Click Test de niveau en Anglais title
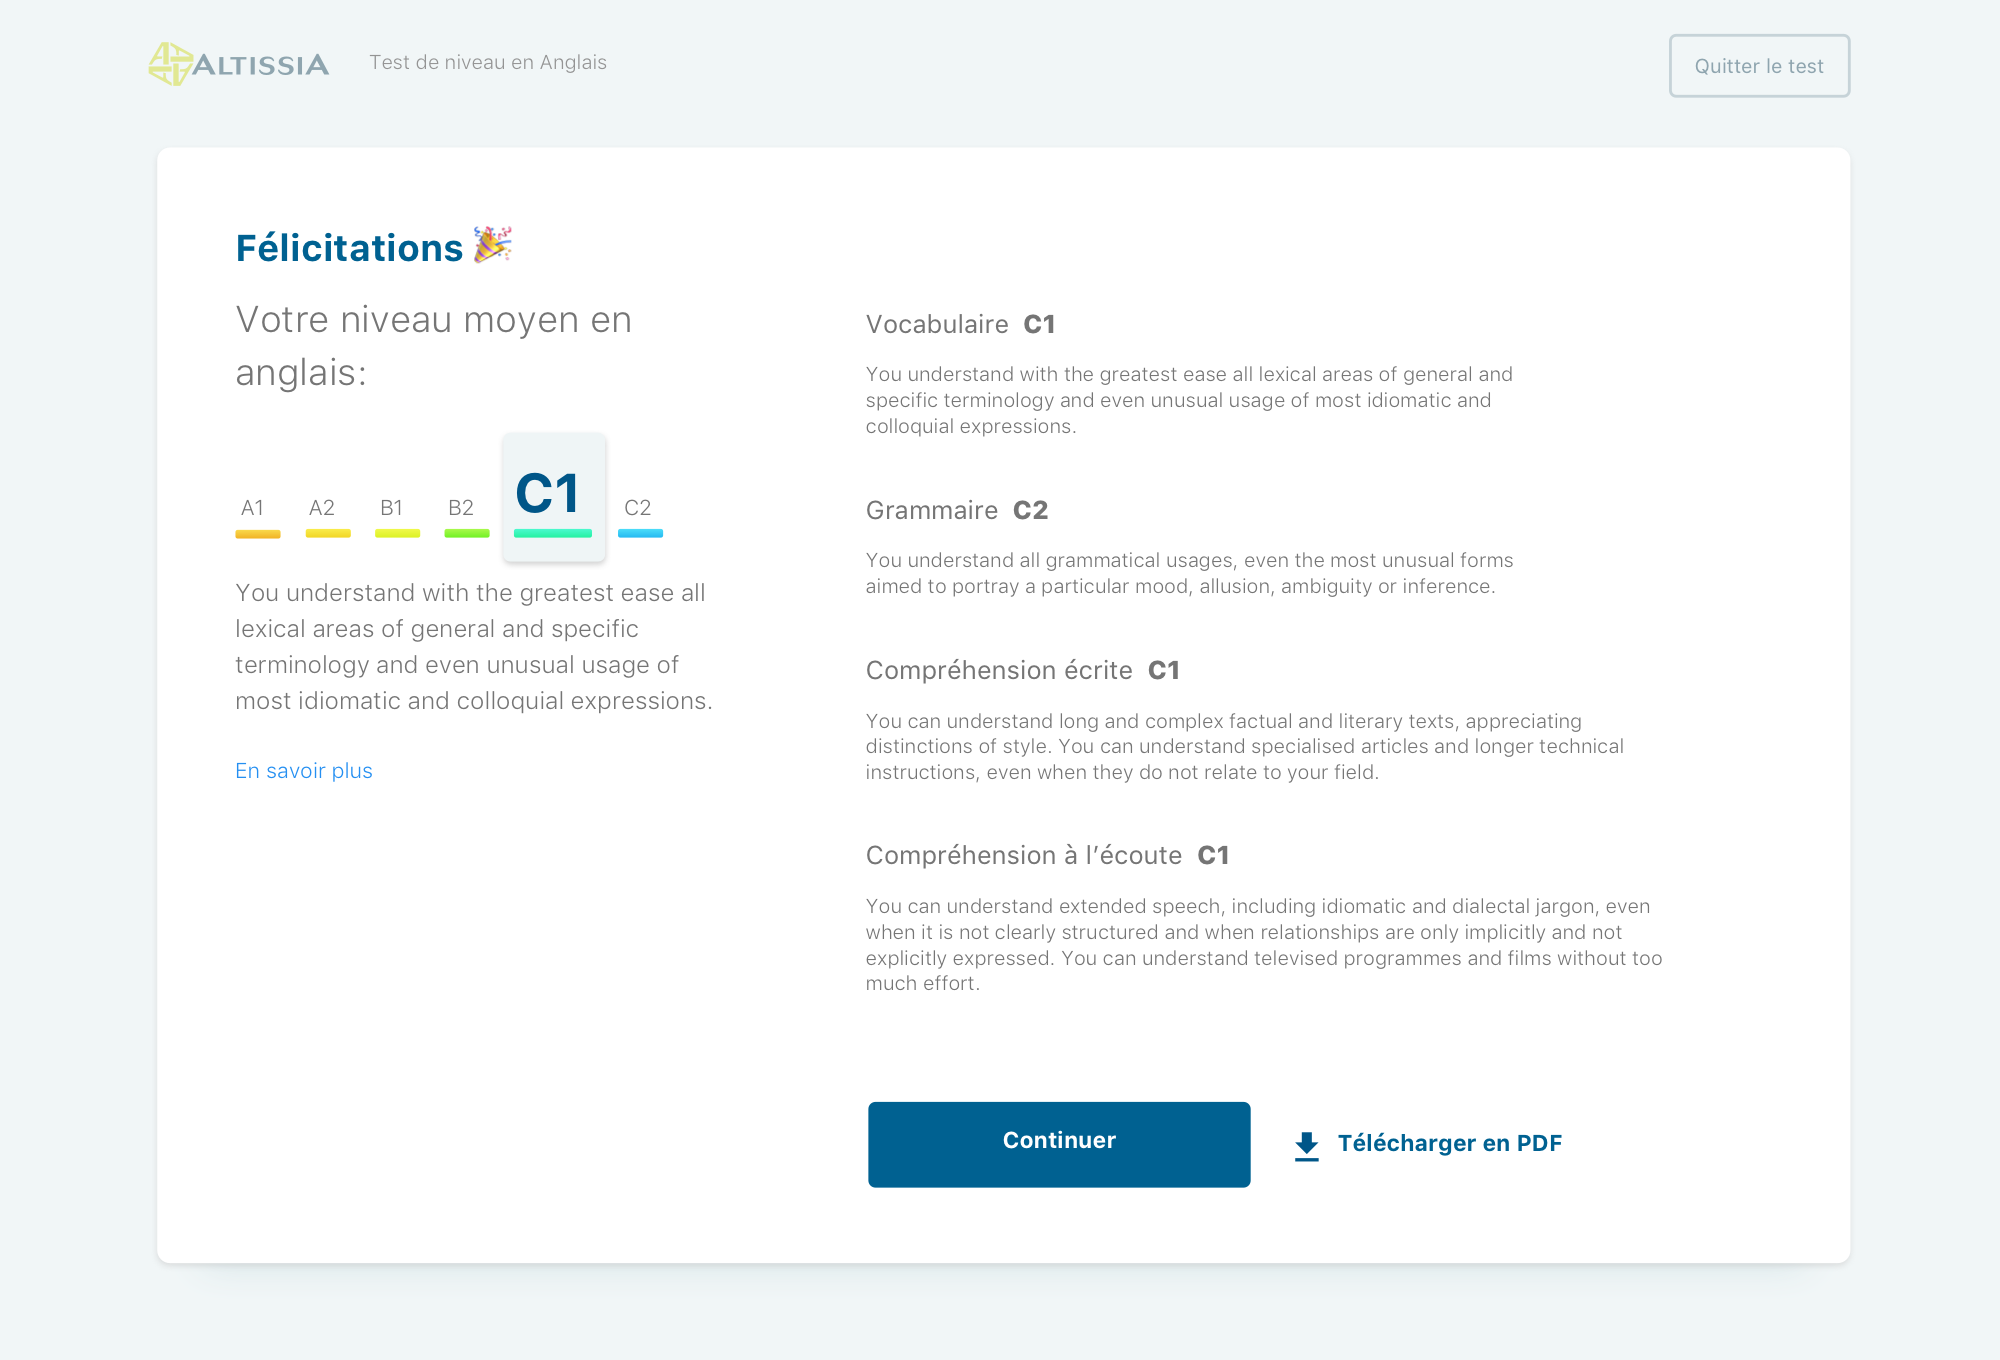Viewport: 2000px width, 1360px height. (x=488, y=62)
